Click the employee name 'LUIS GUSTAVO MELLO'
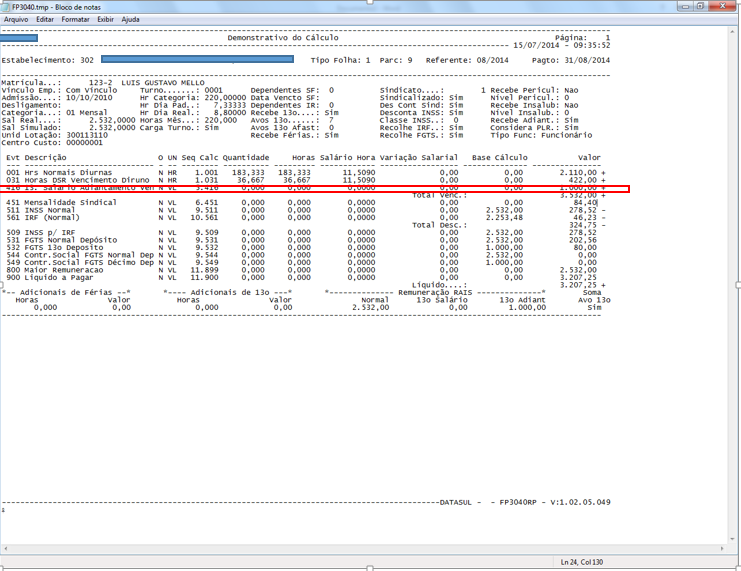This screenshot has height=571, width=741. 163,82
